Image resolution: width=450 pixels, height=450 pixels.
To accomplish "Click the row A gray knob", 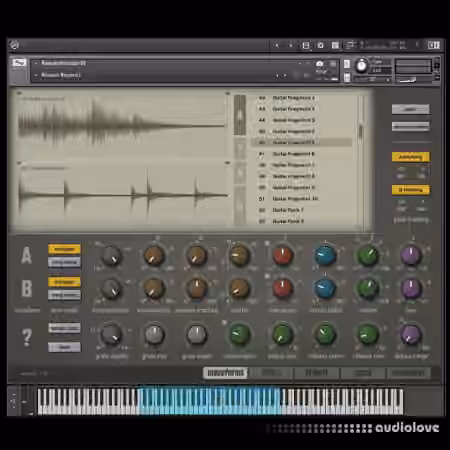I will pos(111,256).
